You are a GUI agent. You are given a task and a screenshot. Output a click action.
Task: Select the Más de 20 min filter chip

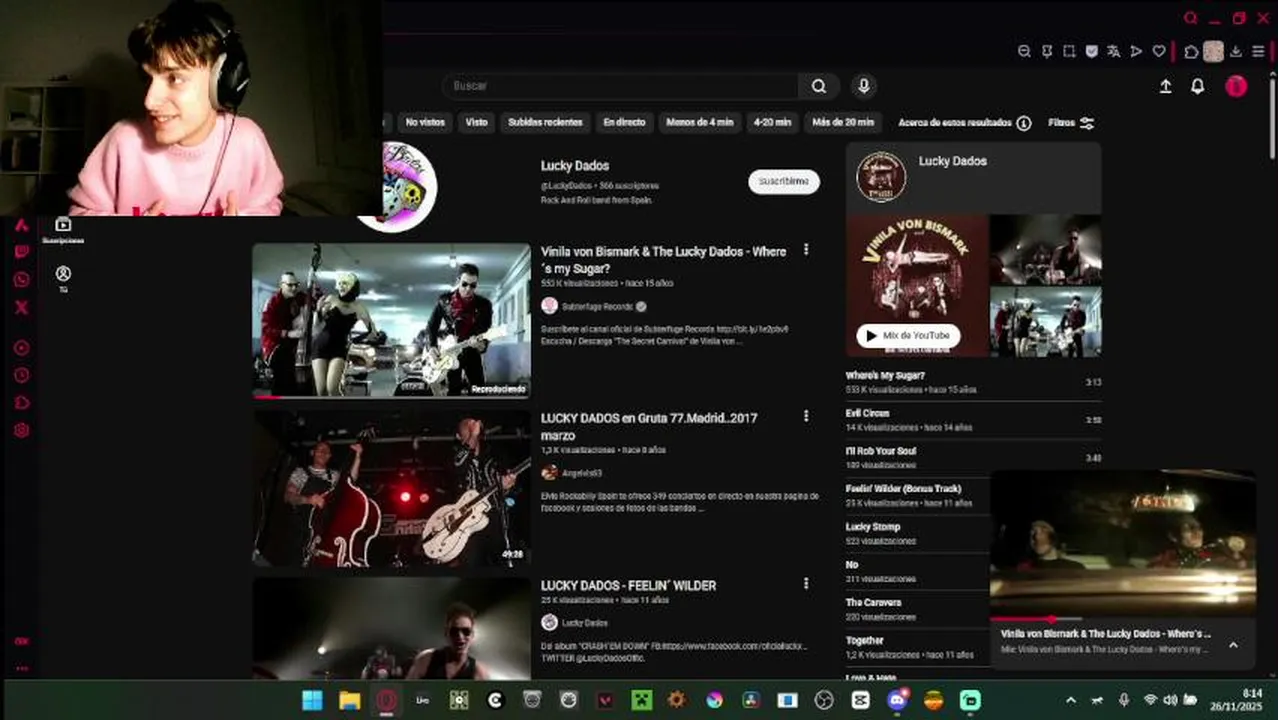(x=843, y=122)
